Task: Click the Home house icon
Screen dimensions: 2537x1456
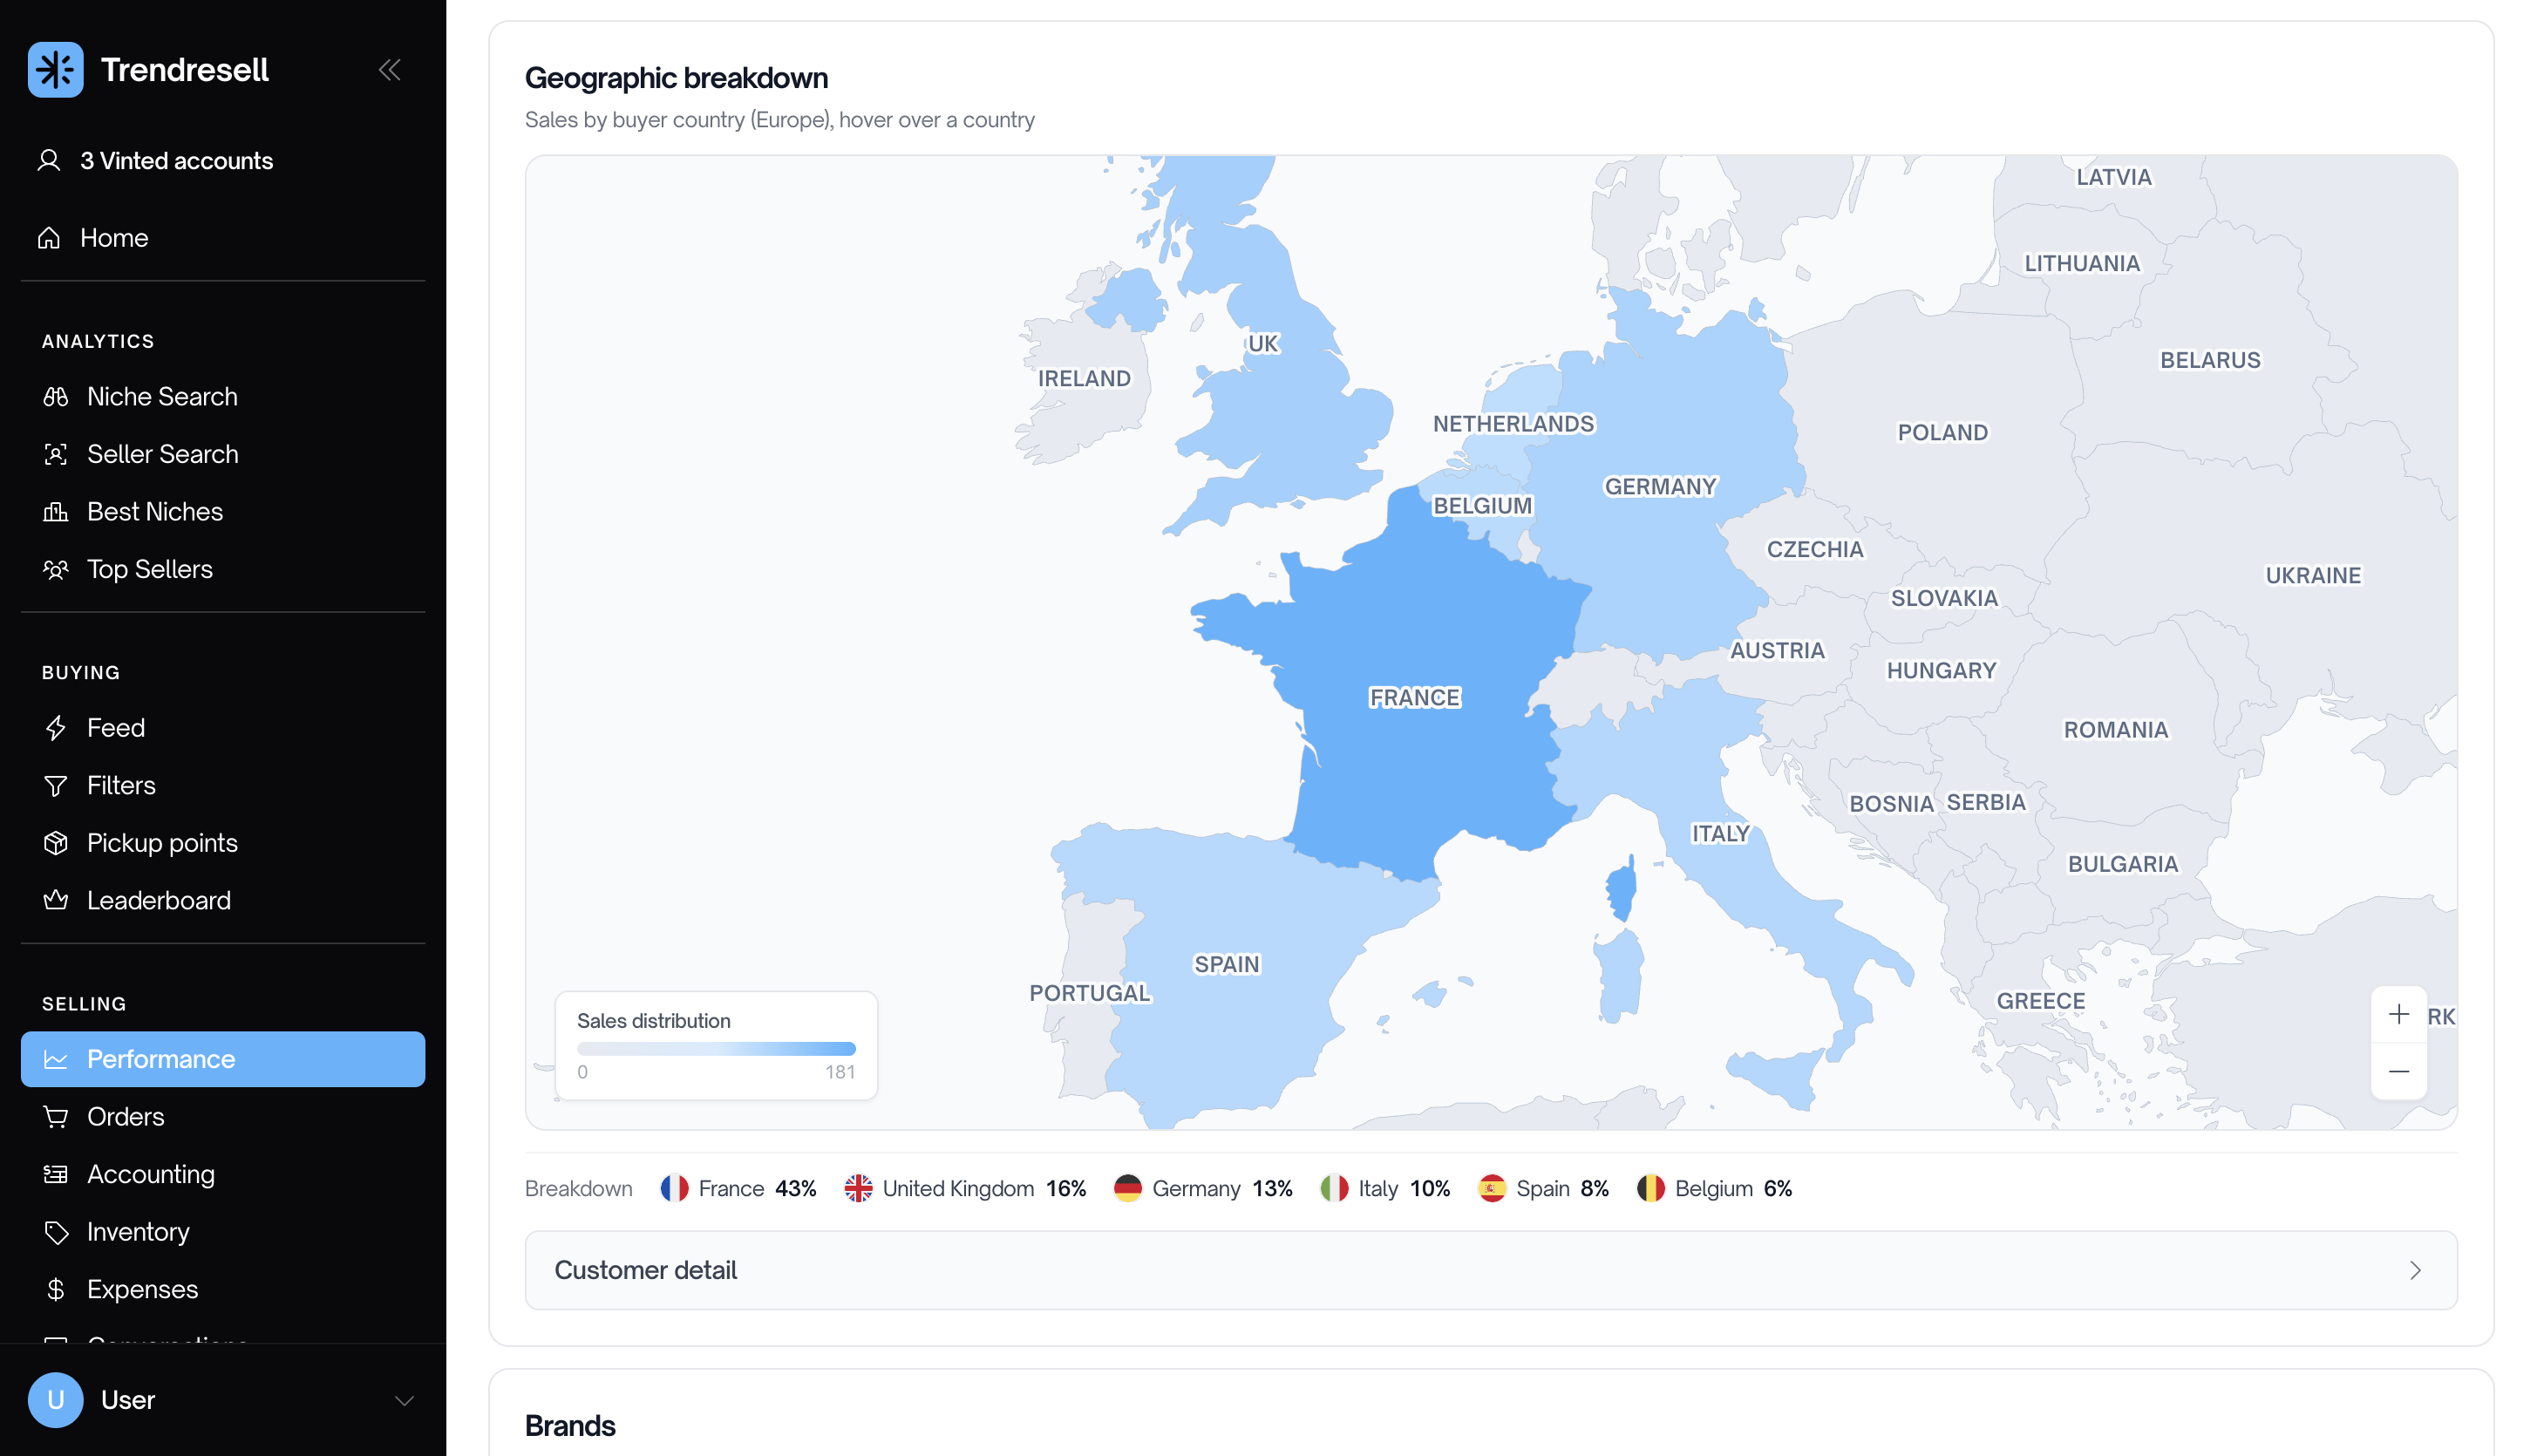Action: [49, 238]
